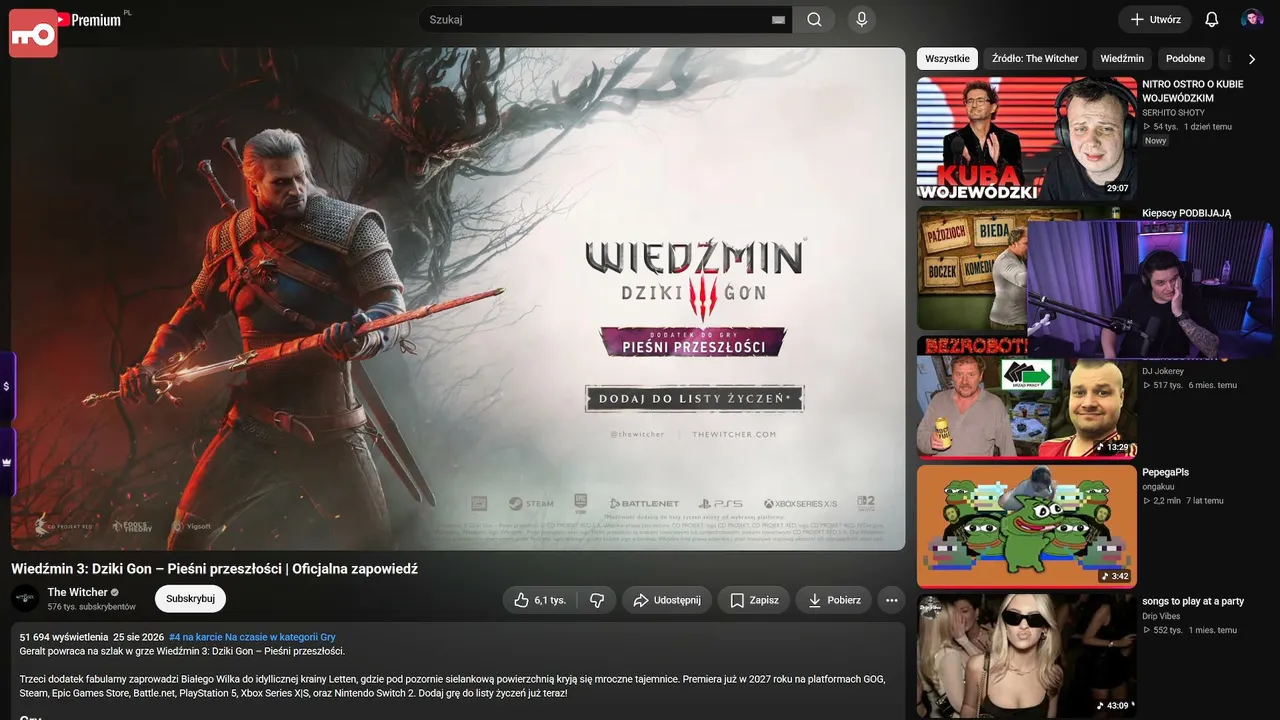Open 'songs to play at a party' title
The width and height of the screenshot is (1280, 720).
[x=1193, y=601]
